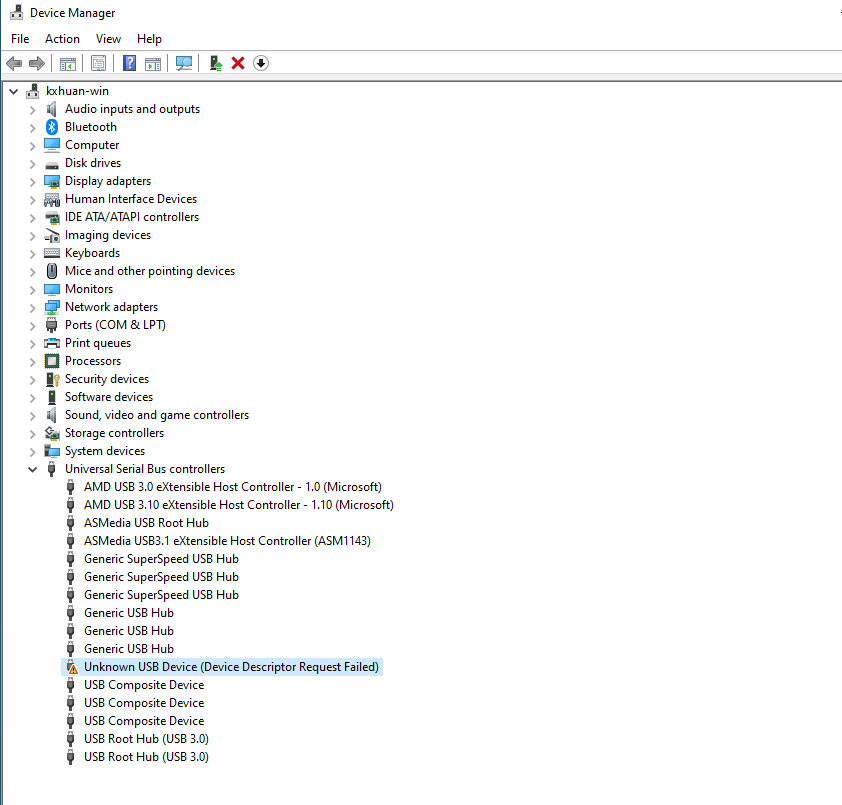Image resolution: width=842 pixels, height=805 pixels.
Task: Expand Software devices category
Action: click(x=32, y=397)
